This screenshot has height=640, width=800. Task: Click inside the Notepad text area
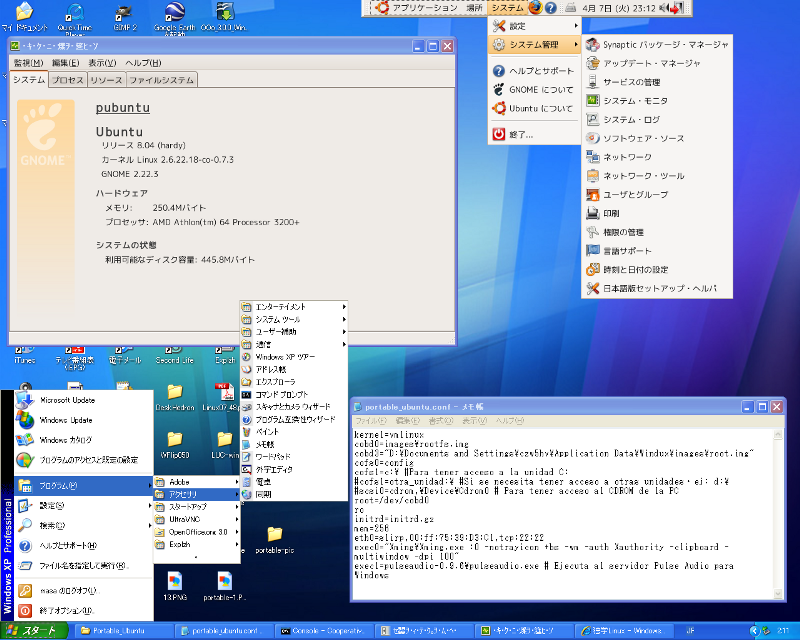563,513
